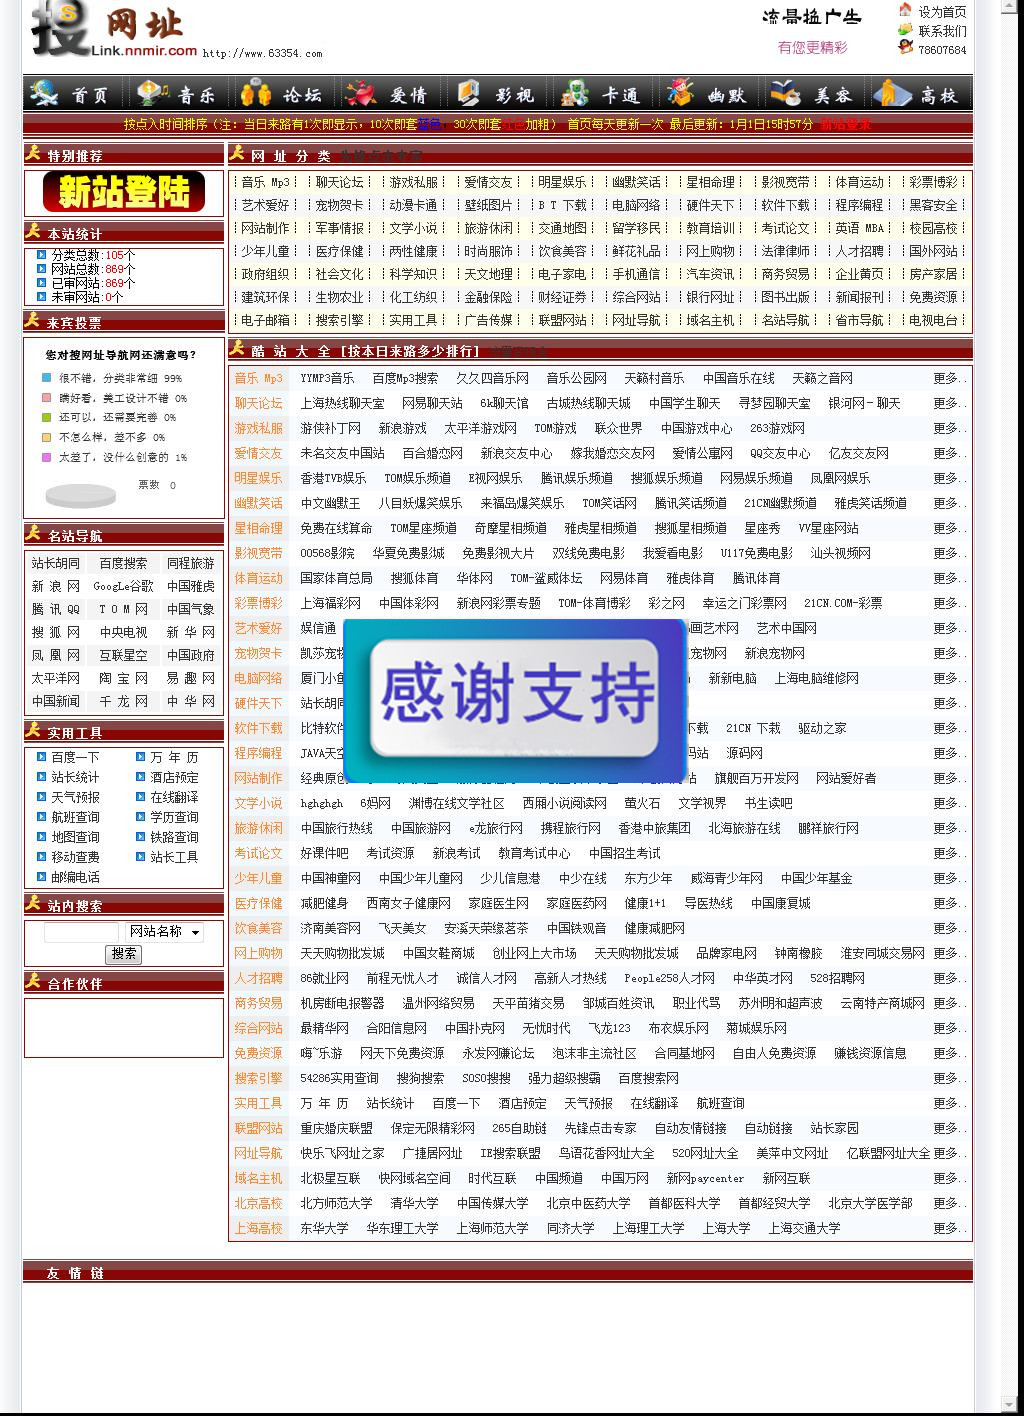The image size is (1024, 1416).
Task: Click the 搜网址 site logo
Action: tap(113, 30)
